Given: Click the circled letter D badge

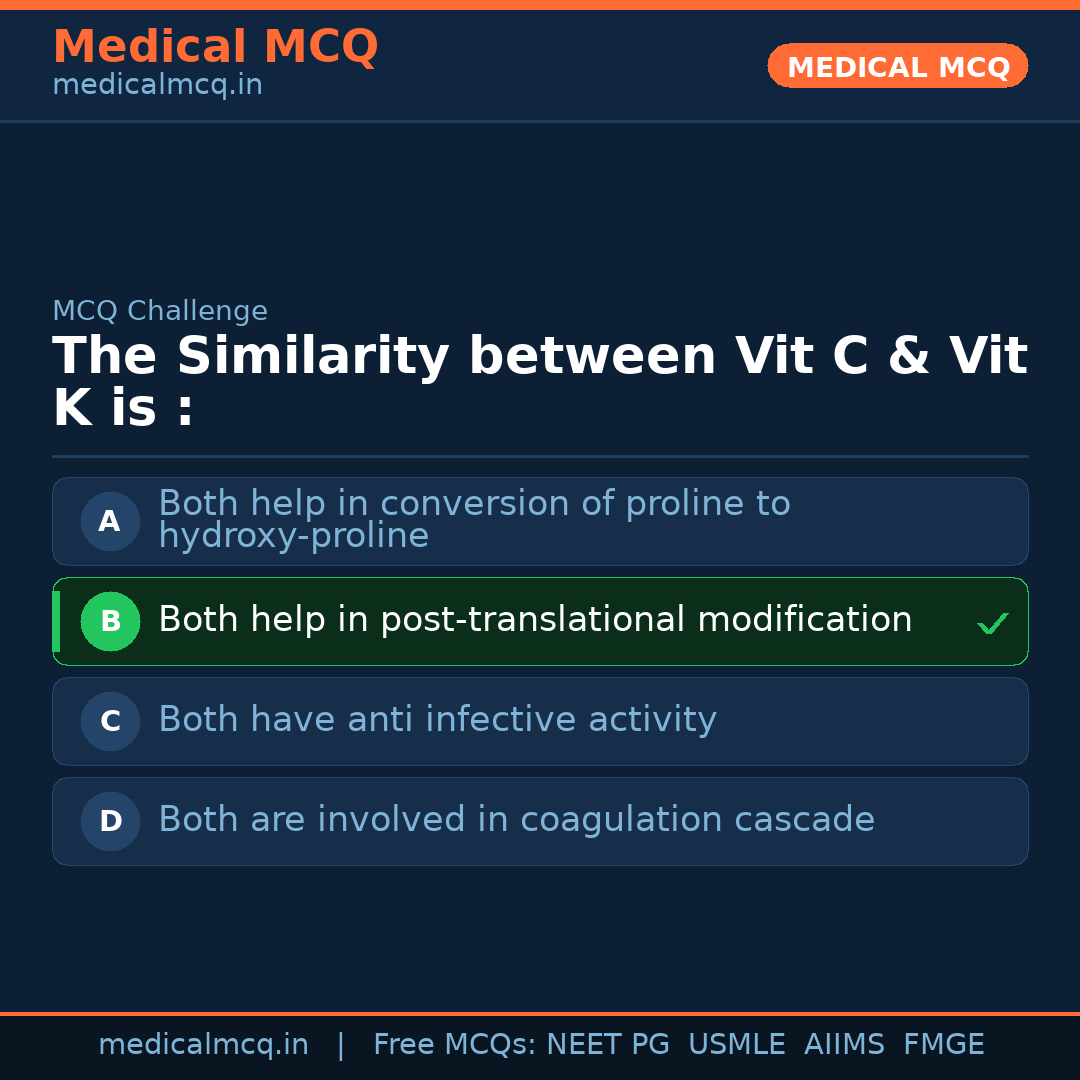Looking at the screenshot, I should tap(110, 821).
